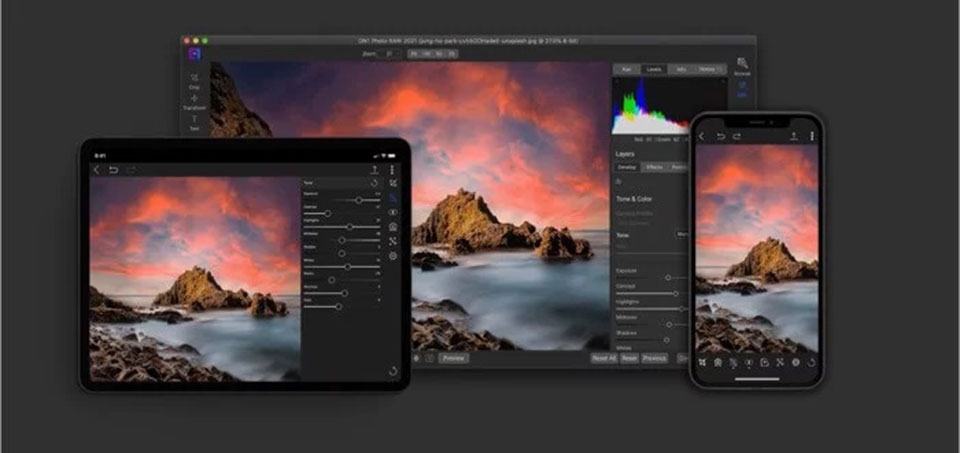Tap the gear icon in phone bottom bar
Viewport: 960px width, 453px height.
click(796, 362)
